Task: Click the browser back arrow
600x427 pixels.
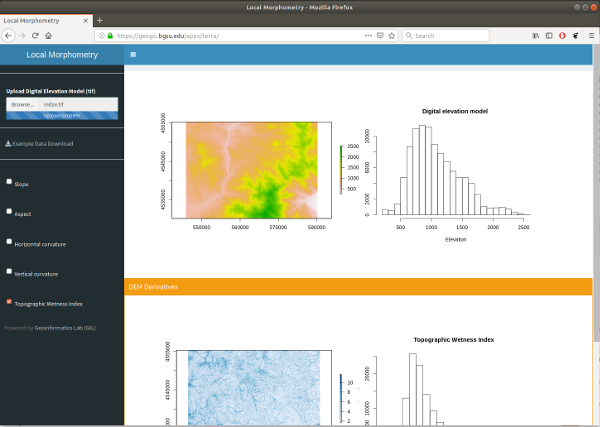Action: click(x=9, y=35)
